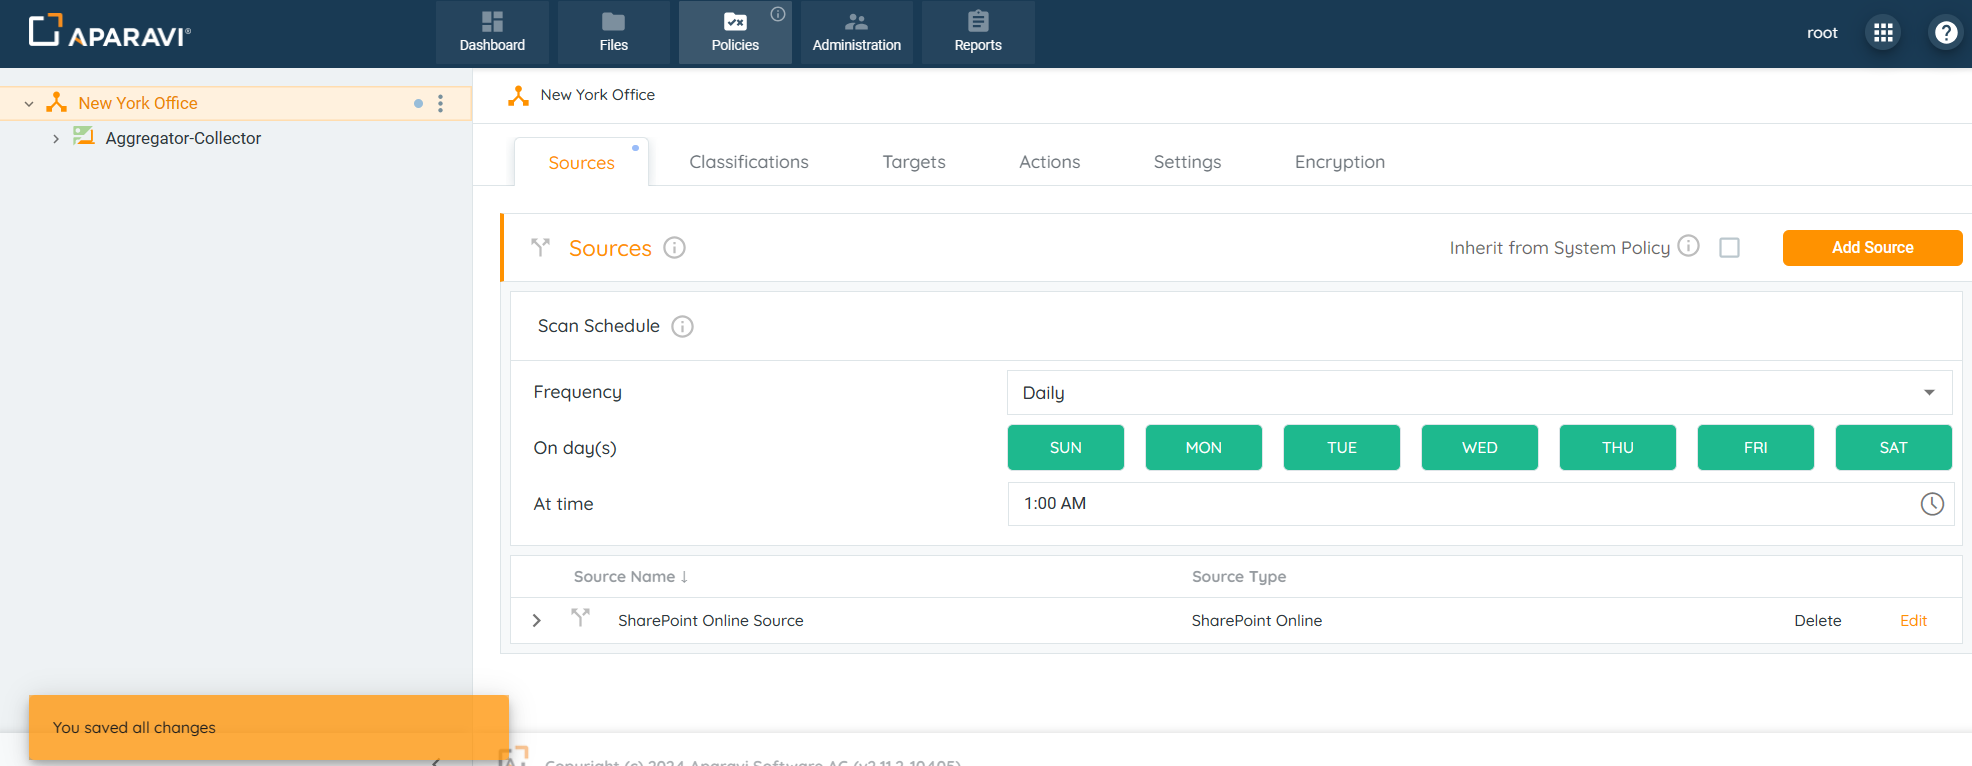The height and width of the screenshot is (766, 1972).
Task: Open the apps grid icon
Action: [x=1883, y=33]
